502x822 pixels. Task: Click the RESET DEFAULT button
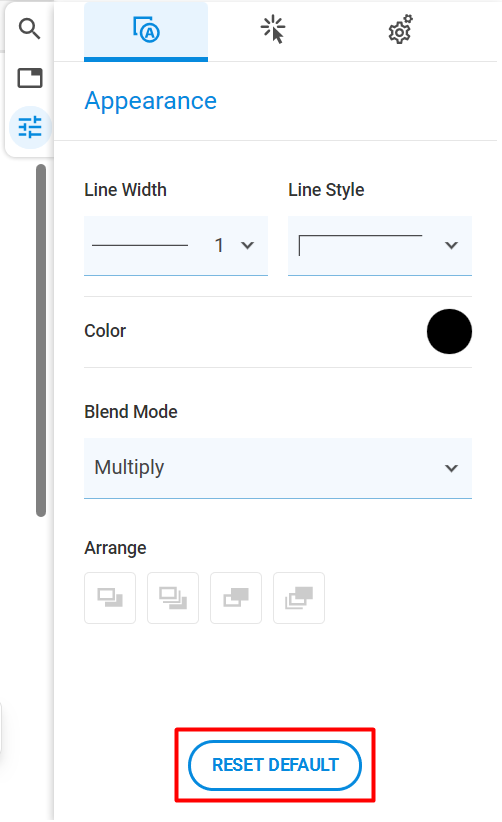coord(275,765)
